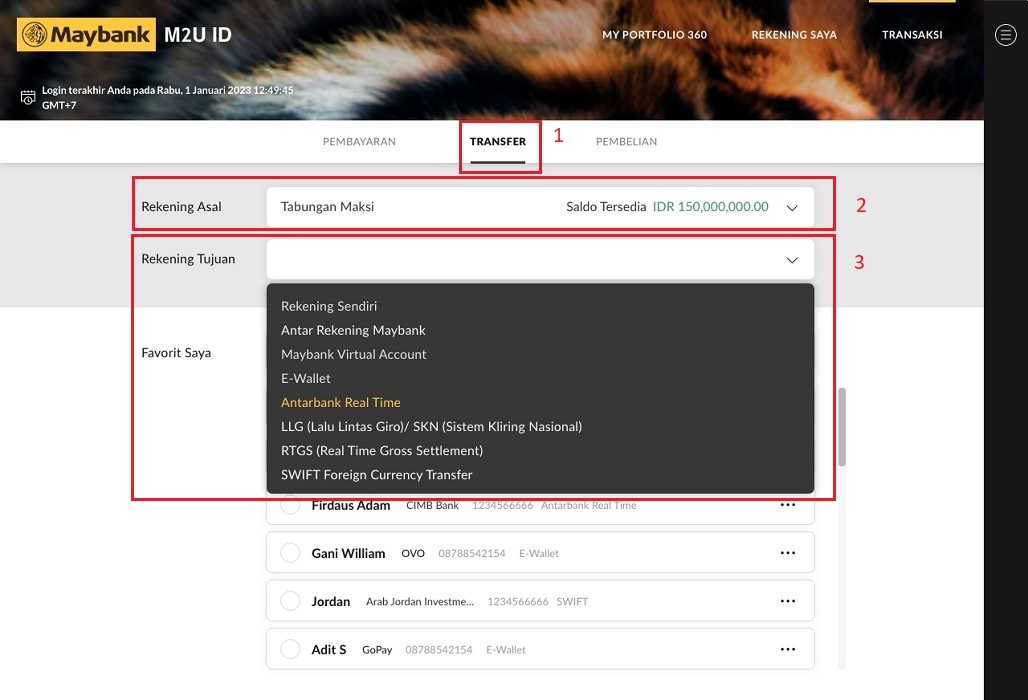Viewport: 1028px width, 700px height.
Task: Select Firdaus Adam radio button
Action: coord(290,505)
